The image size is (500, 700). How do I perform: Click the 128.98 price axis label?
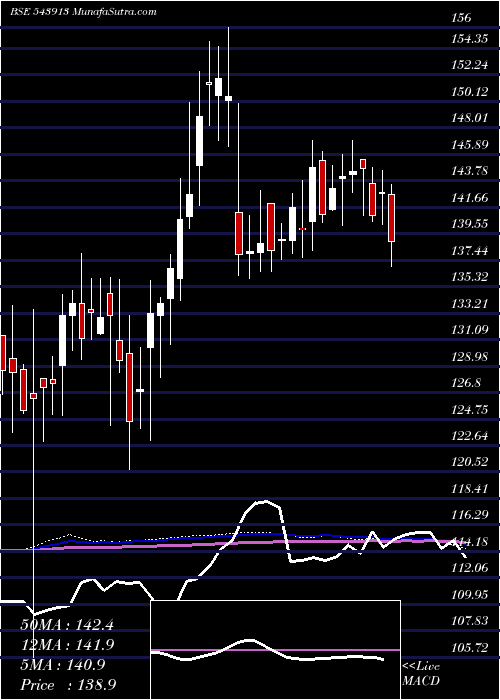pos(470,356)
